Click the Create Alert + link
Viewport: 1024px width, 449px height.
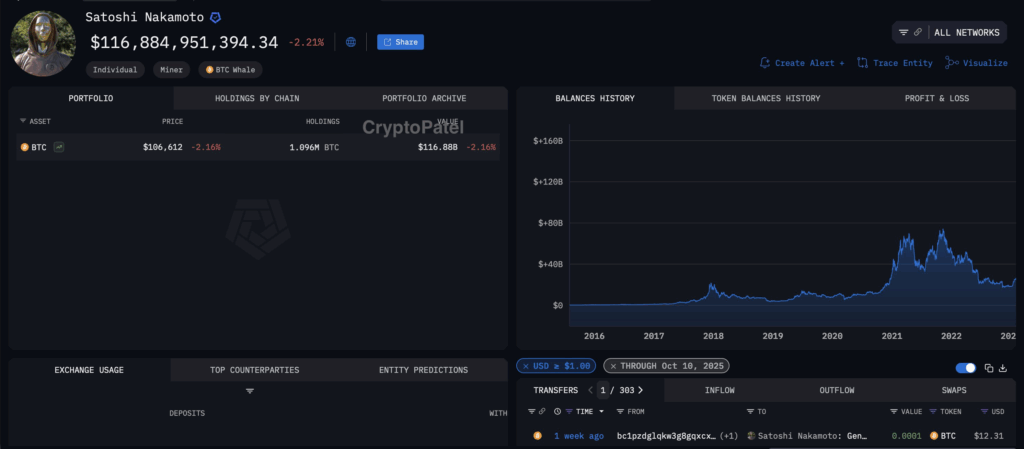(802, 63)
